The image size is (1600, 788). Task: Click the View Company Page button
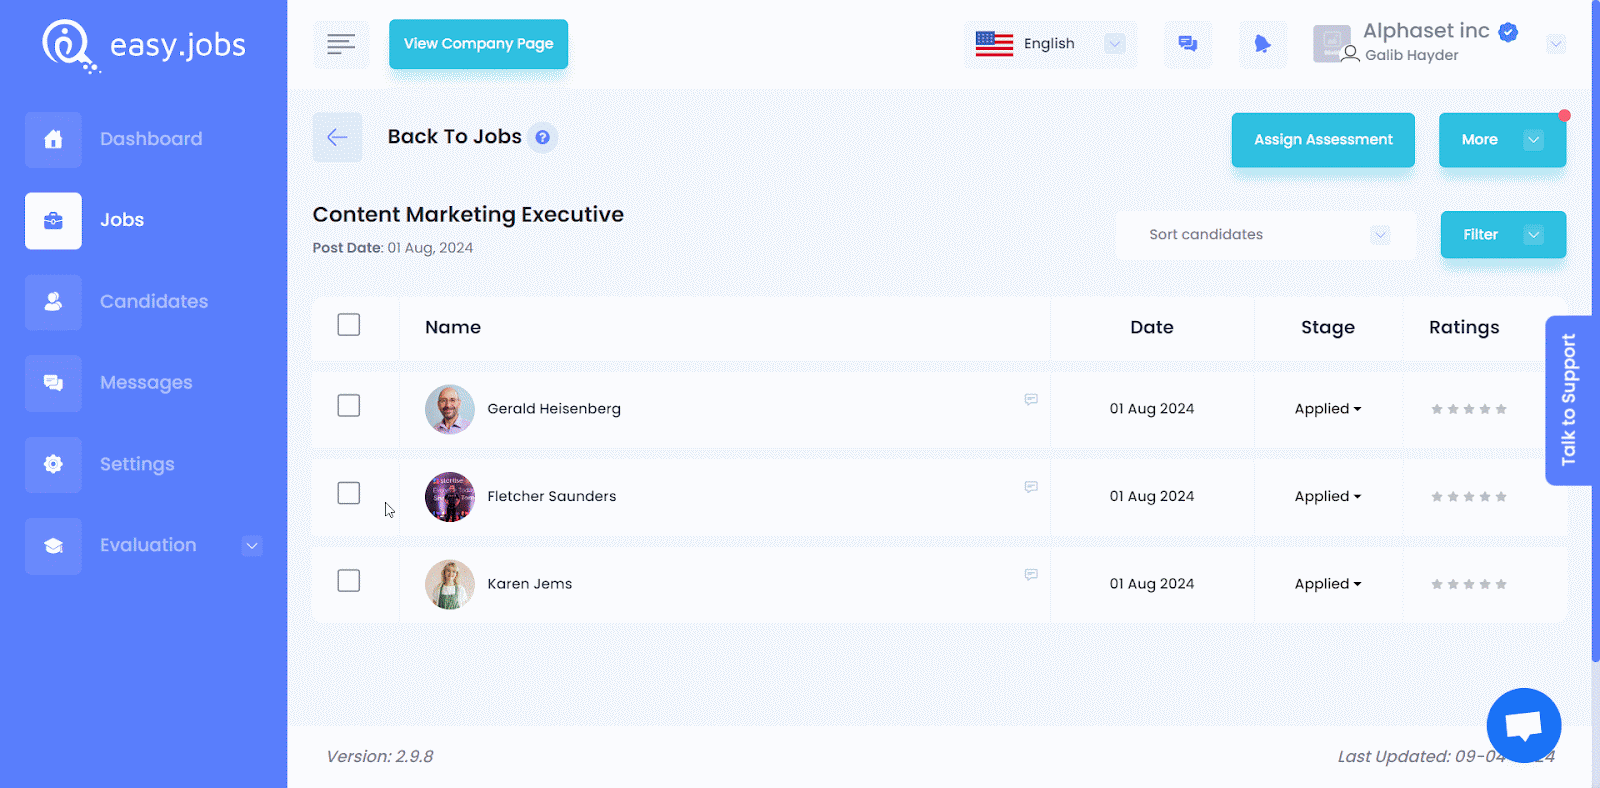[478, 44]
